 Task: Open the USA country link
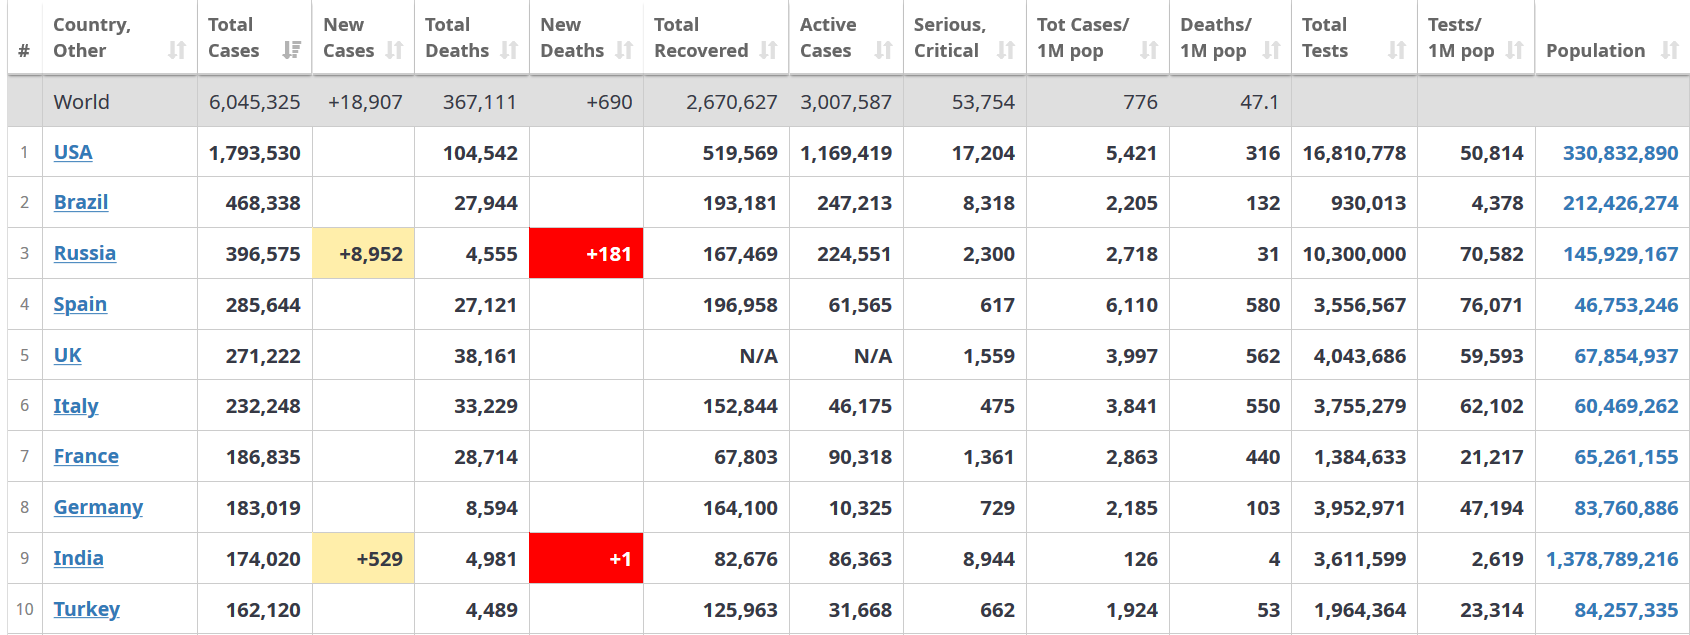pyautogui.click(x=73, y=152)
